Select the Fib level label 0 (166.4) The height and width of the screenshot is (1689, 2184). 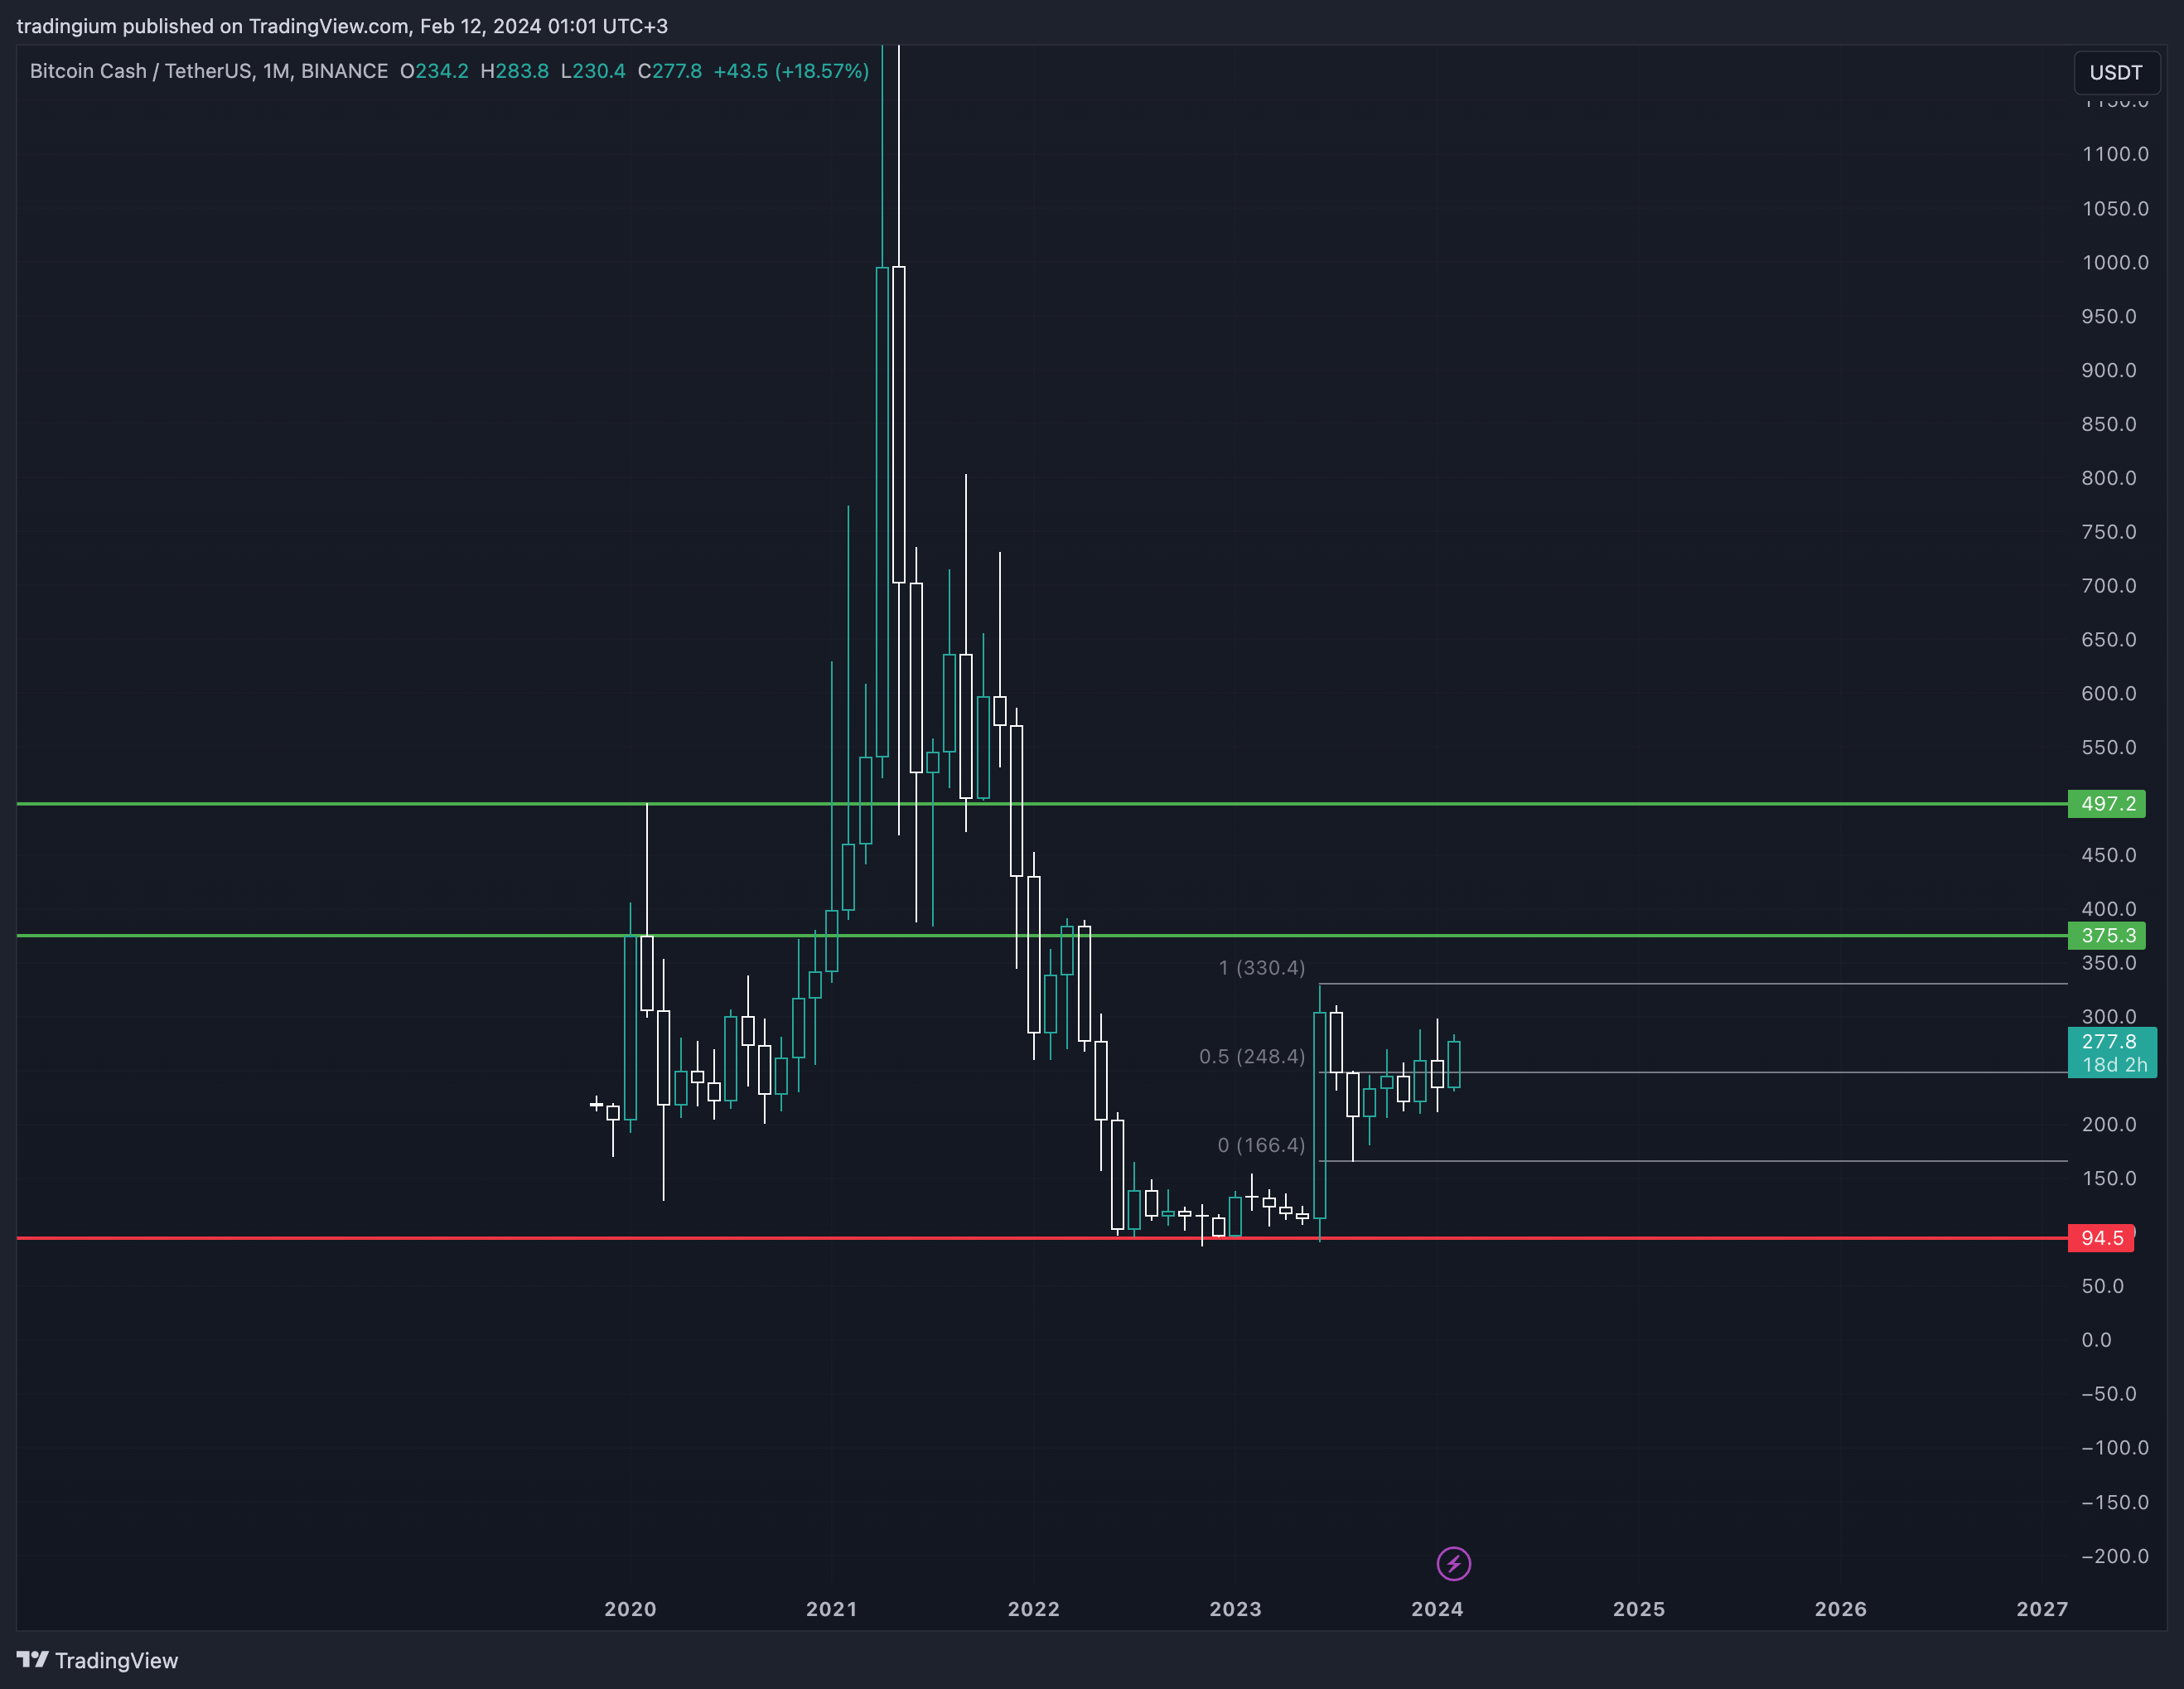point(1261,1145)
